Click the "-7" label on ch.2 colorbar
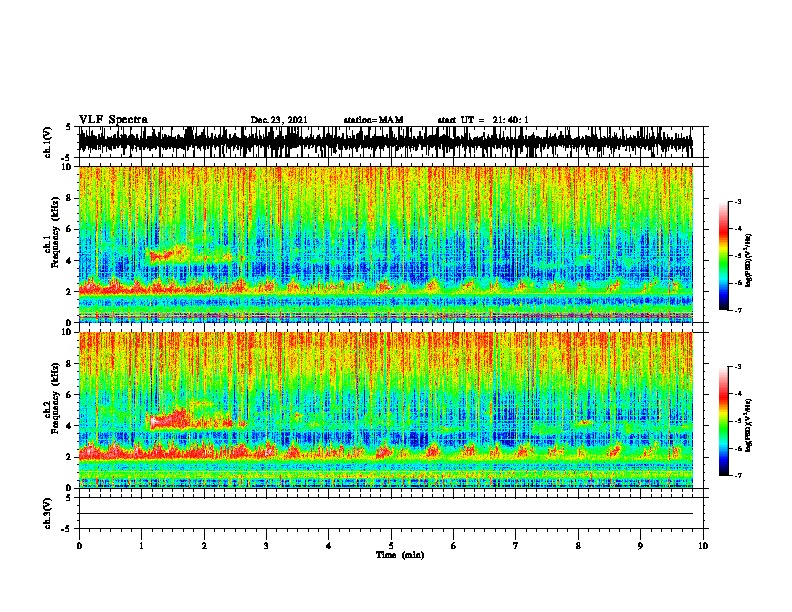792x612 pixels. pyautogui.click(x=738, y=476)
